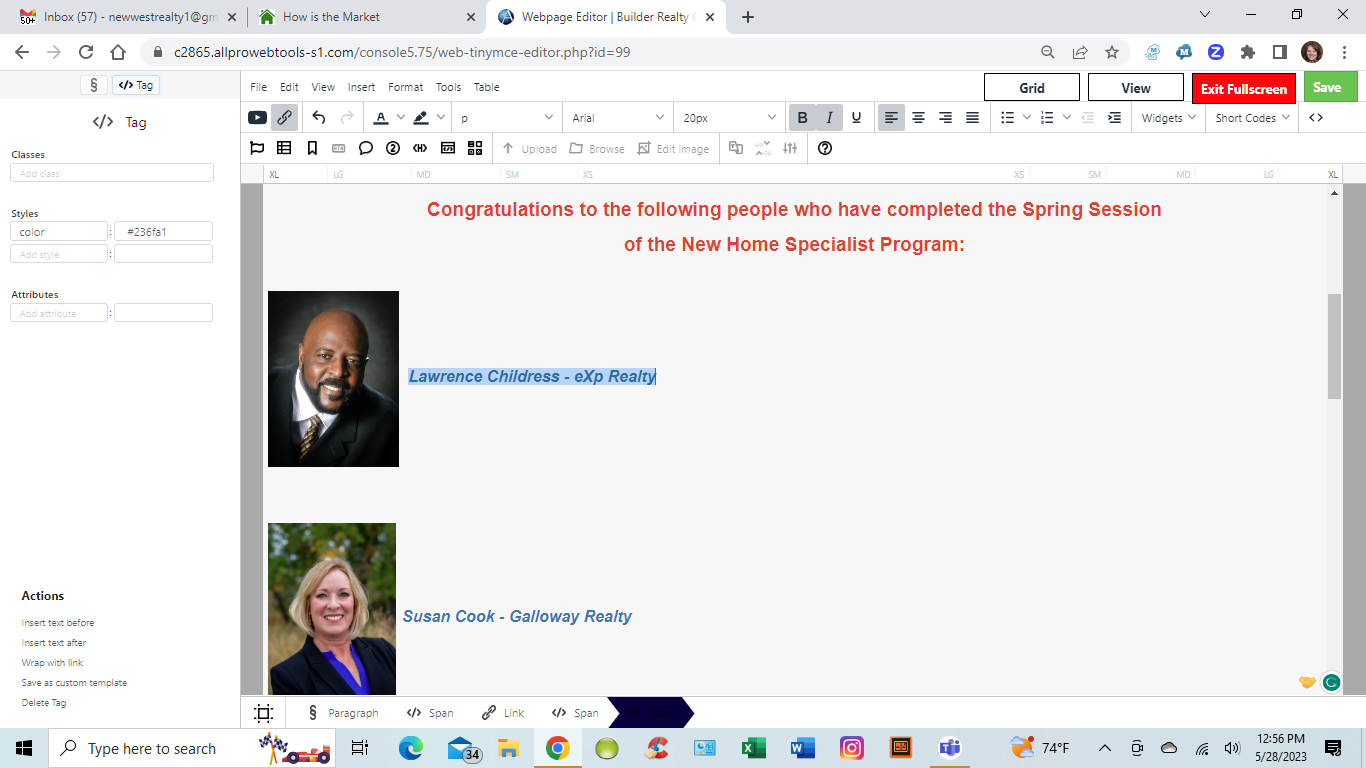Toggle left alignment

(891, 118)
